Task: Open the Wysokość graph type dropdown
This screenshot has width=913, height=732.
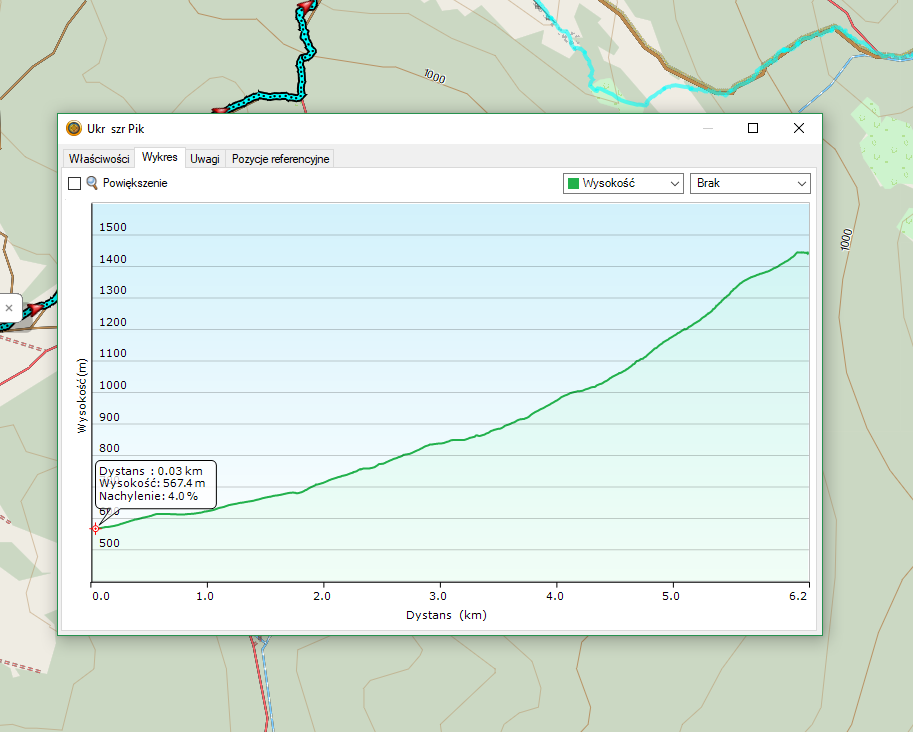Action: pos(623,183)
